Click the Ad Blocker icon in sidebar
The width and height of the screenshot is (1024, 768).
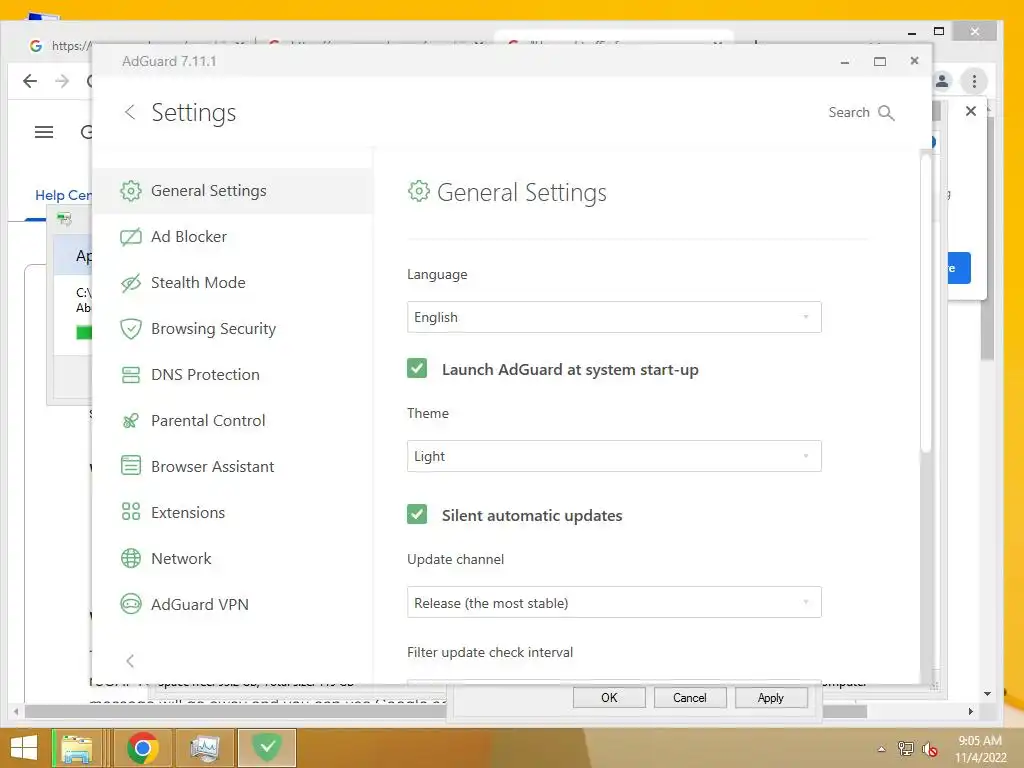click(131, 236)
